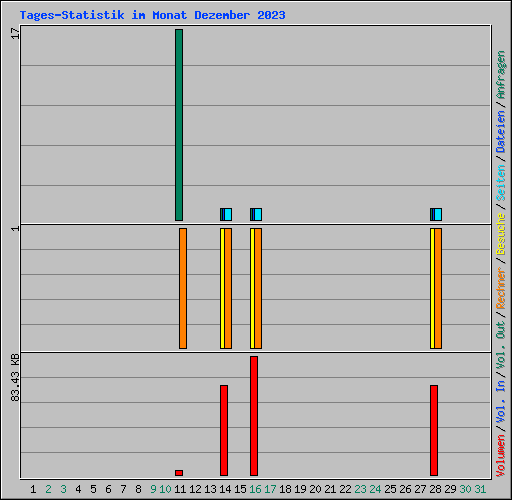
Task: Click the 83.43 KB y-axis label
Action: click(x=15, y=378)
